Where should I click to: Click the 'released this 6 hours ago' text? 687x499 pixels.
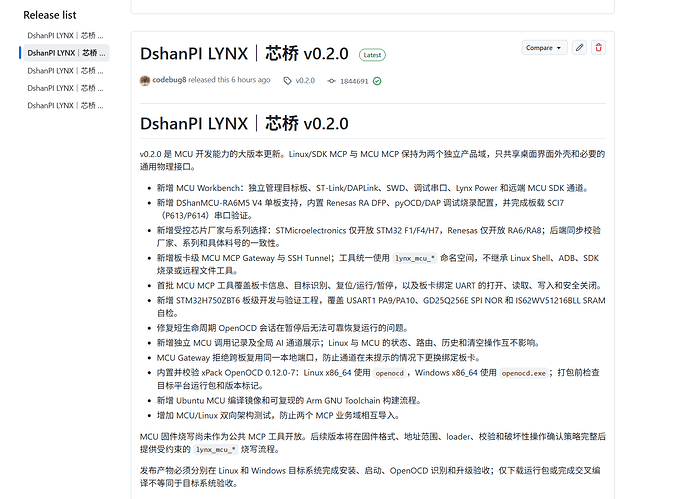click(229, 80)
